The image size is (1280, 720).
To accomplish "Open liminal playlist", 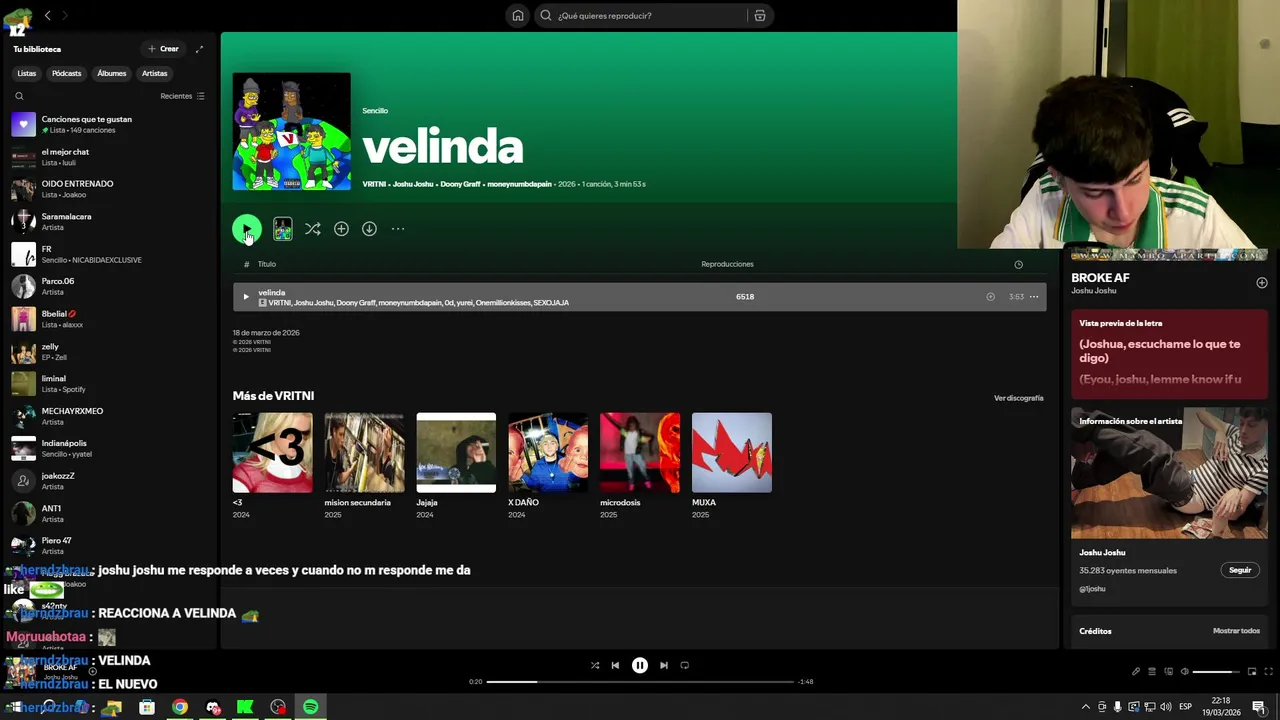I will tap(108, 383).
